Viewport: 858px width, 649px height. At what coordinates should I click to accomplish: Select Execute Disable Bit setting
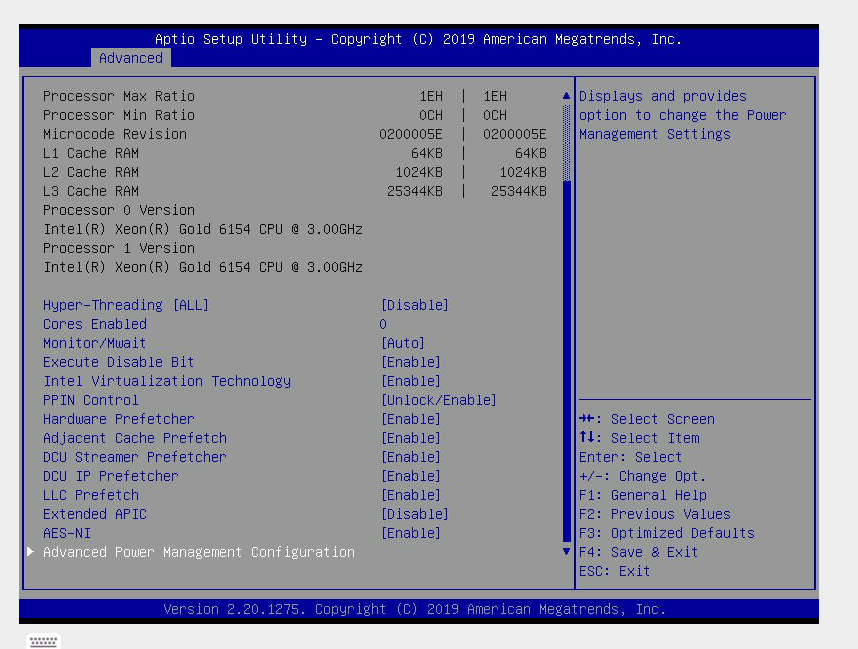[x=118, y=362]
